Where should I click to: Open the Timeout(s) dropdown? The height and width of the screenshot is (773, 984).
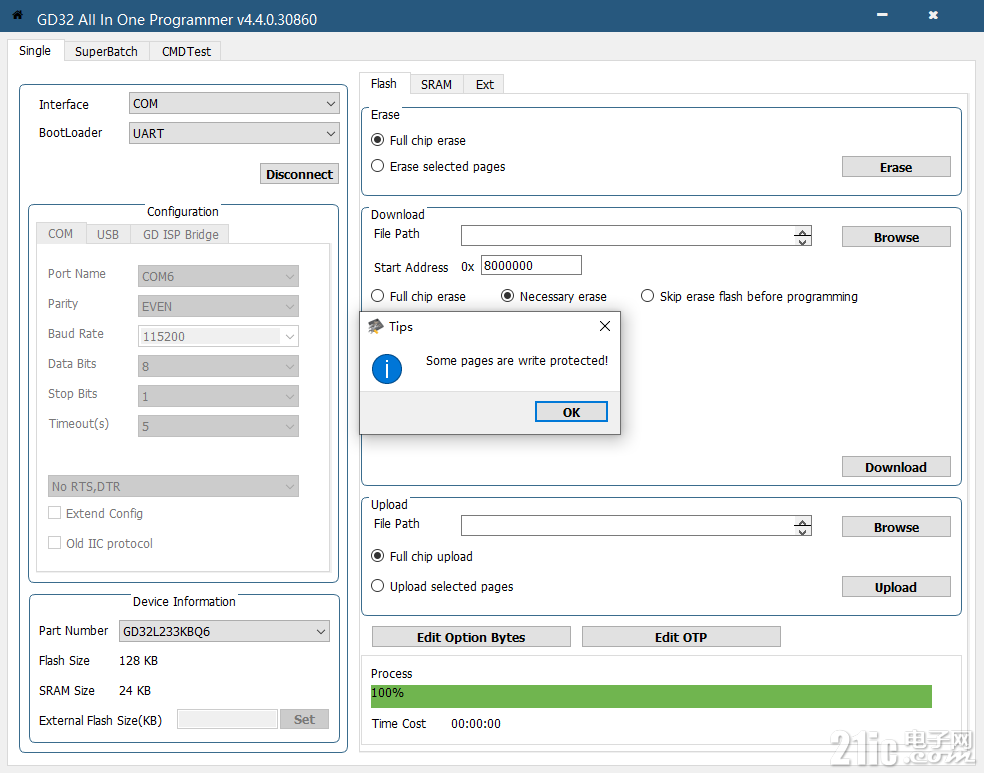pyautogui.click(x=218, y=427)
